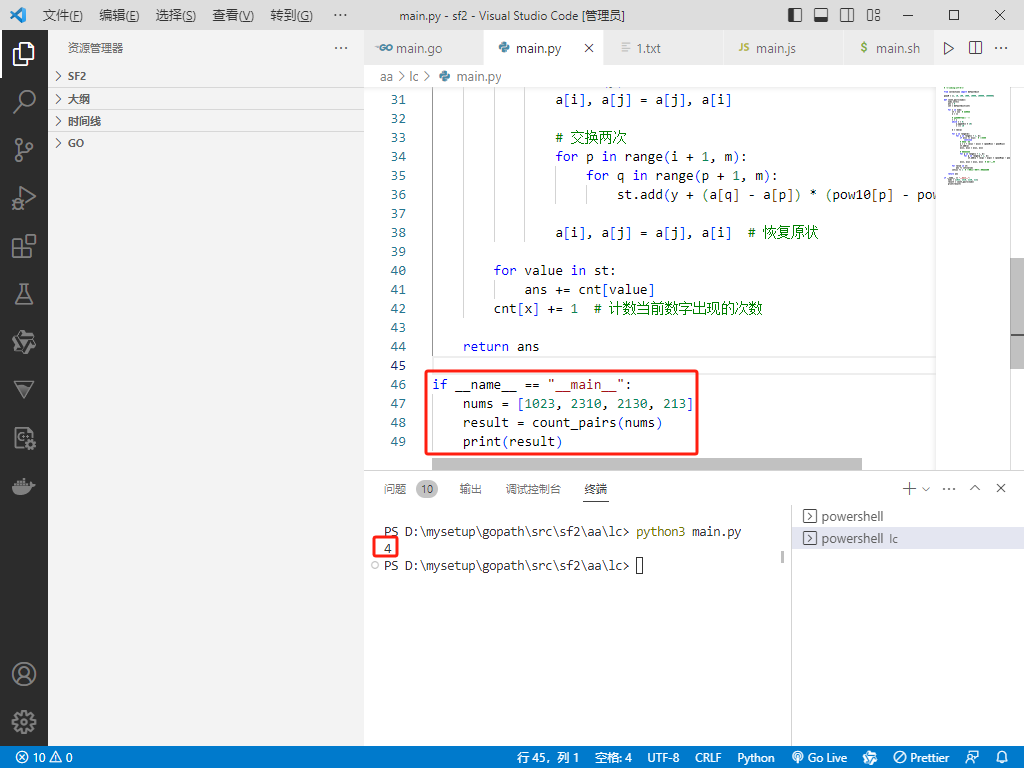
Task: Open notifications bell in status bar
Action: point(1002,758)
